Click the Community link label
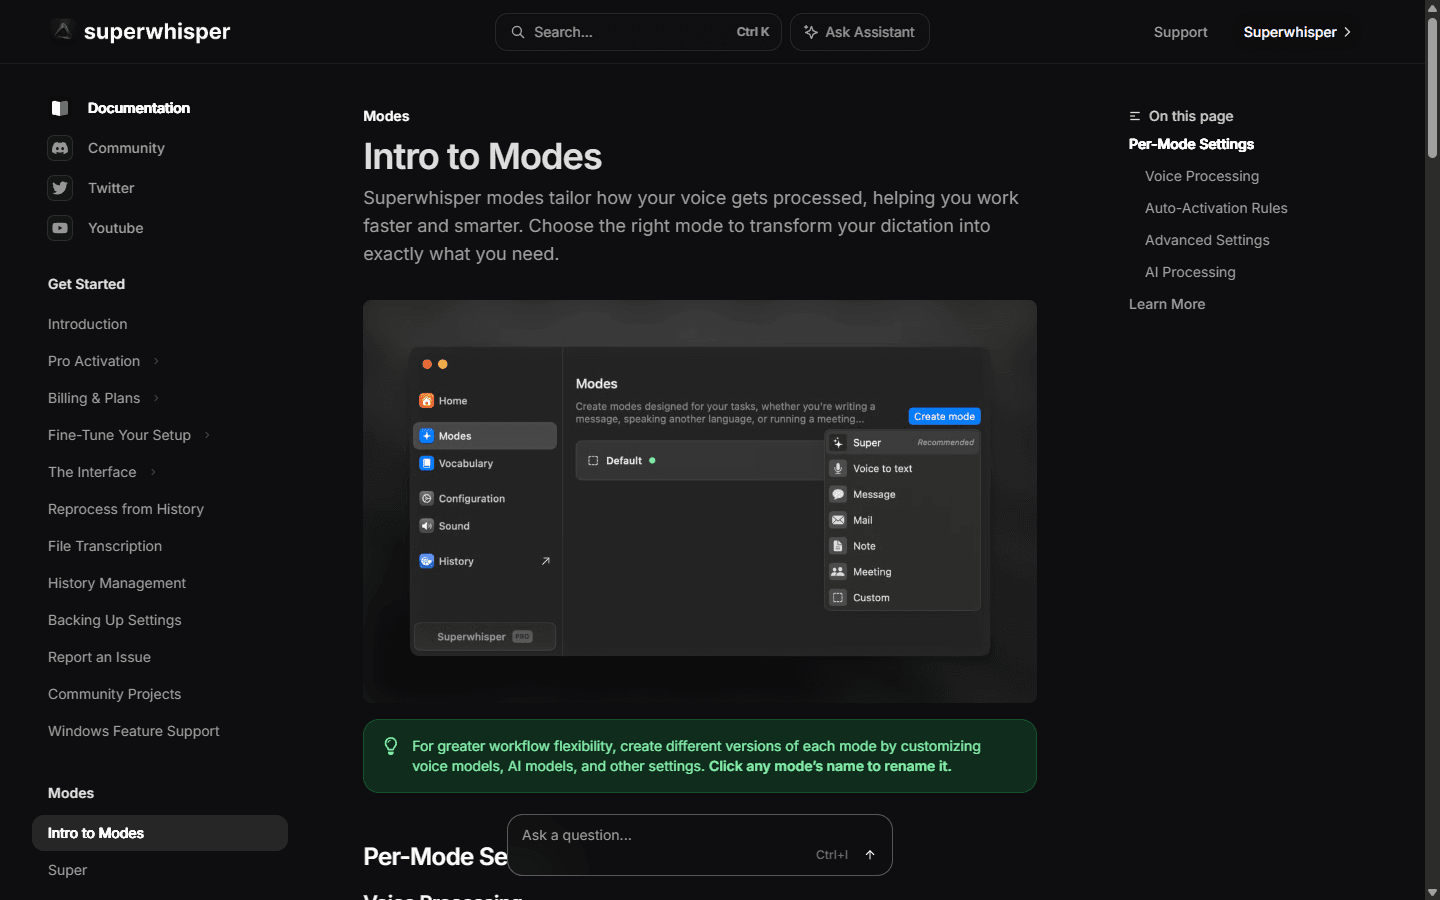 pyautogui.click(x=126, y=148)
